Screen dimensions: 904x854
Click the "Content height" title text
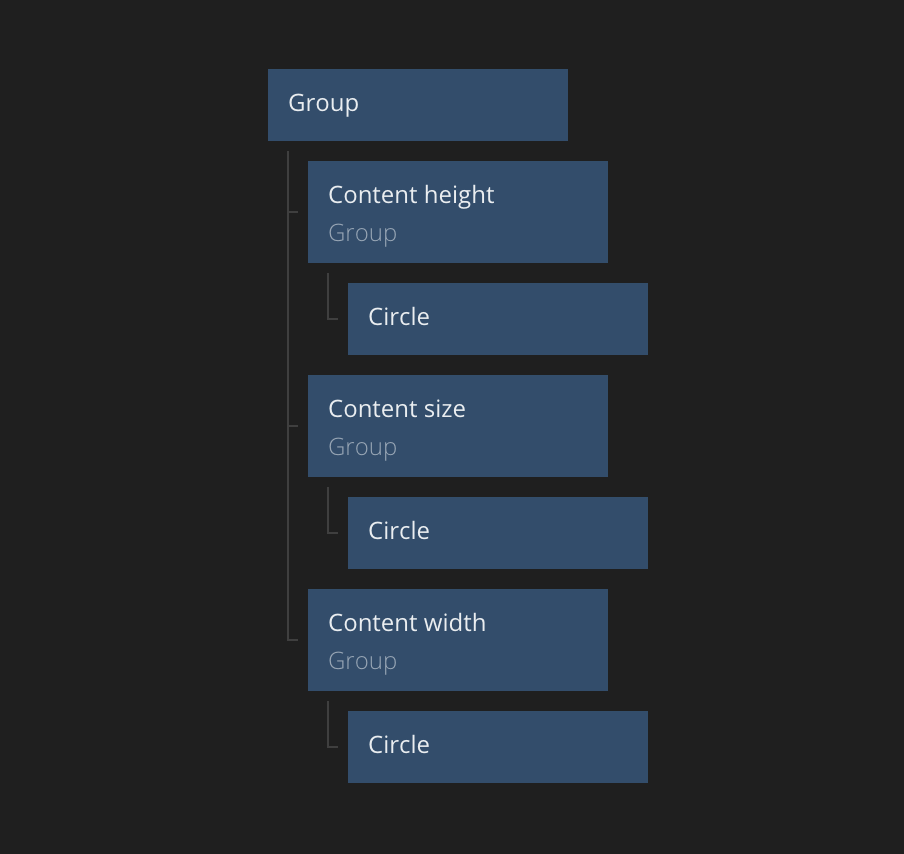pyautogui.click(x=411, y=195)
